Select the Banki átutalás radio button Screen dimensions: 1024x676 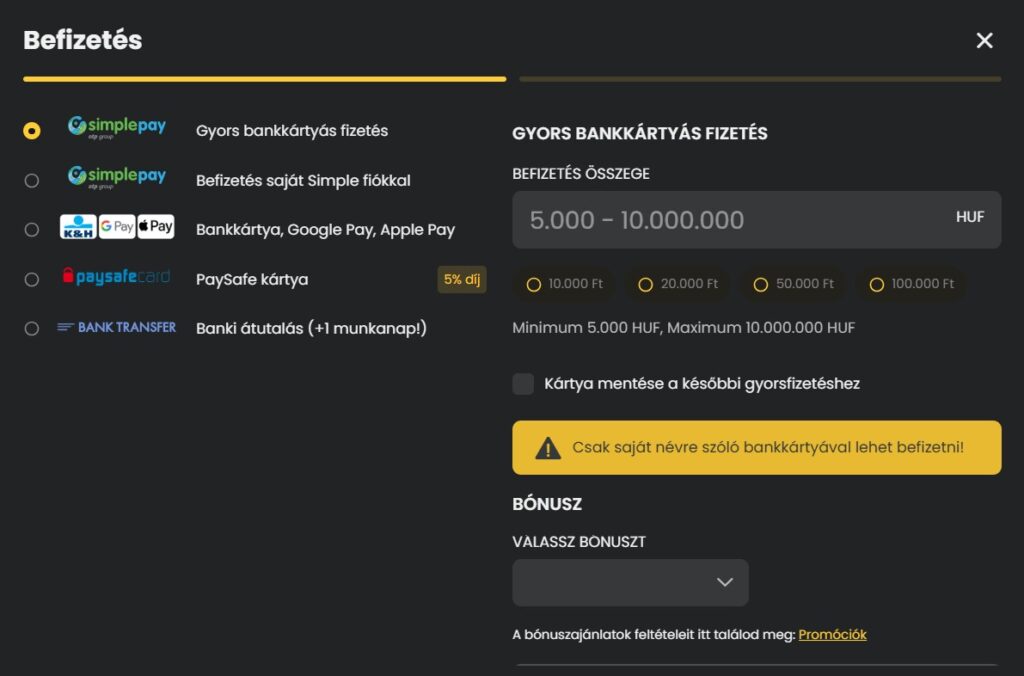tap(32, 329)
